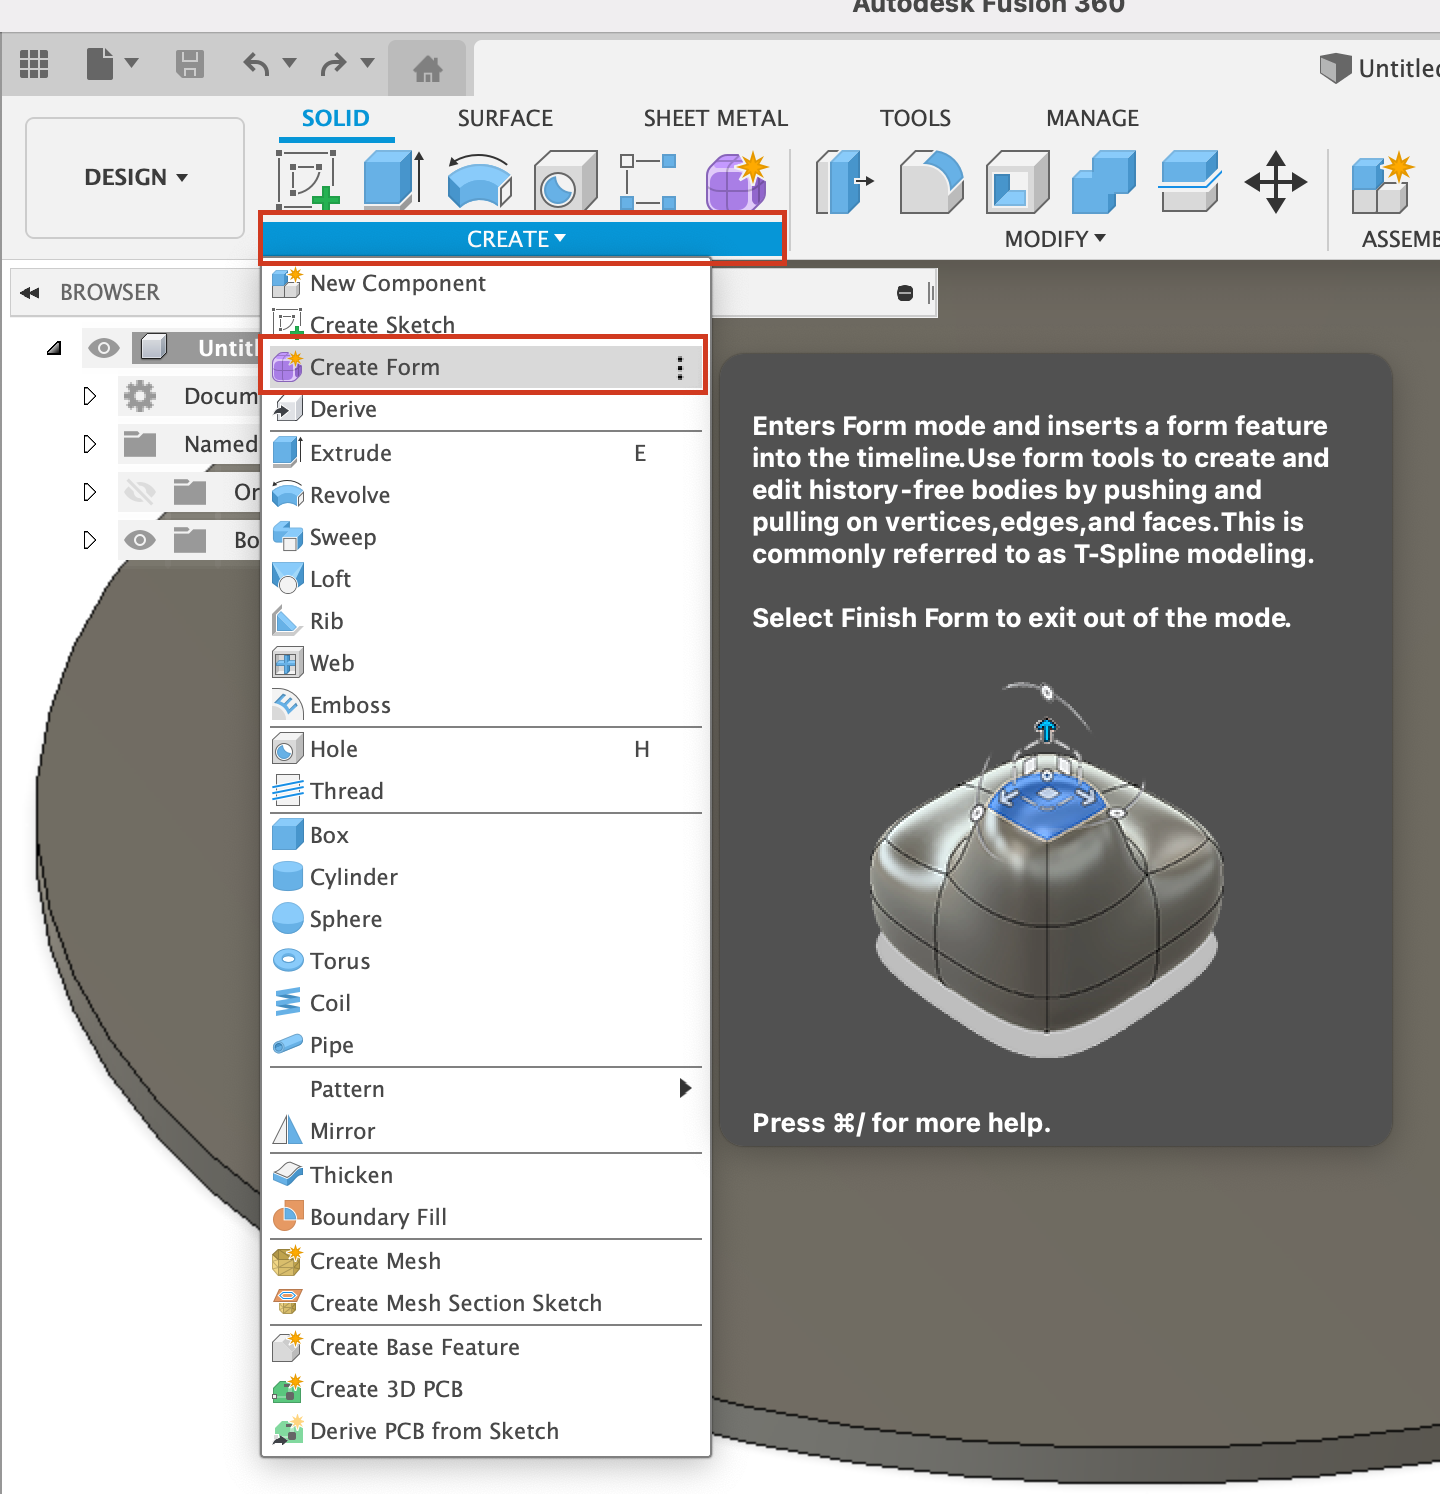Select the Move/Copy tool in Modify
Image resolution: width=1440 pixels, height=1494 pixels.
(x=1276, y=182)
